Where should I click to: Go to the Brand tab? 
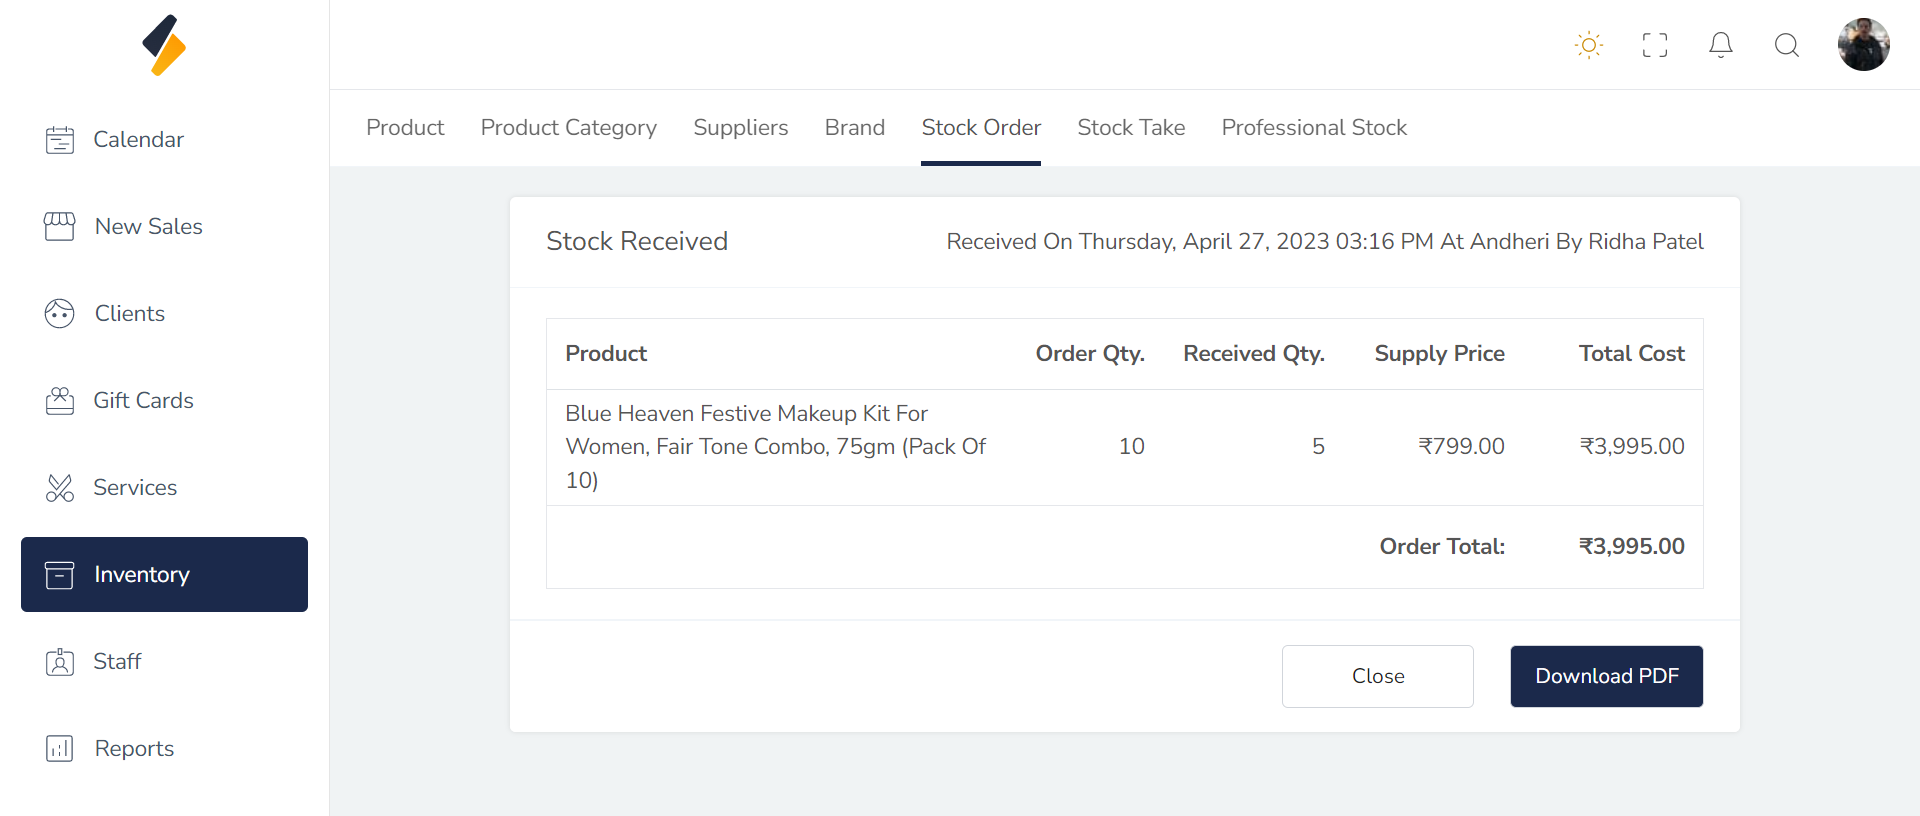[x=854, y=128]
